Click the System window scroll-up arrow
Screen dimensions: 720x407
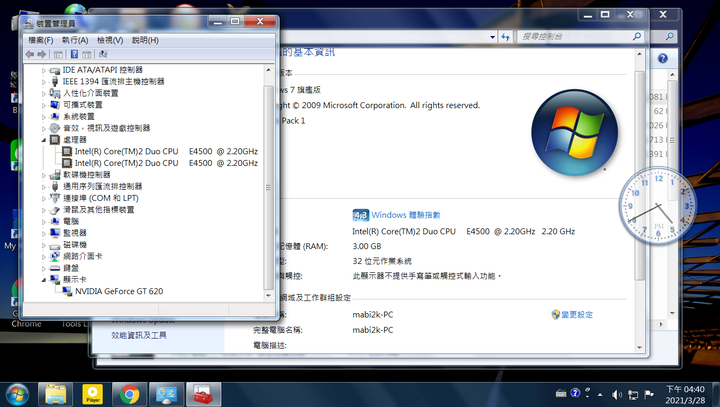[x=639, y=54]
